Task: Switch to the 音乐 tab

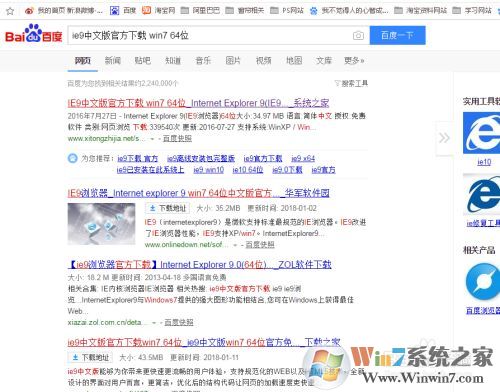Action: click(203, 61)
